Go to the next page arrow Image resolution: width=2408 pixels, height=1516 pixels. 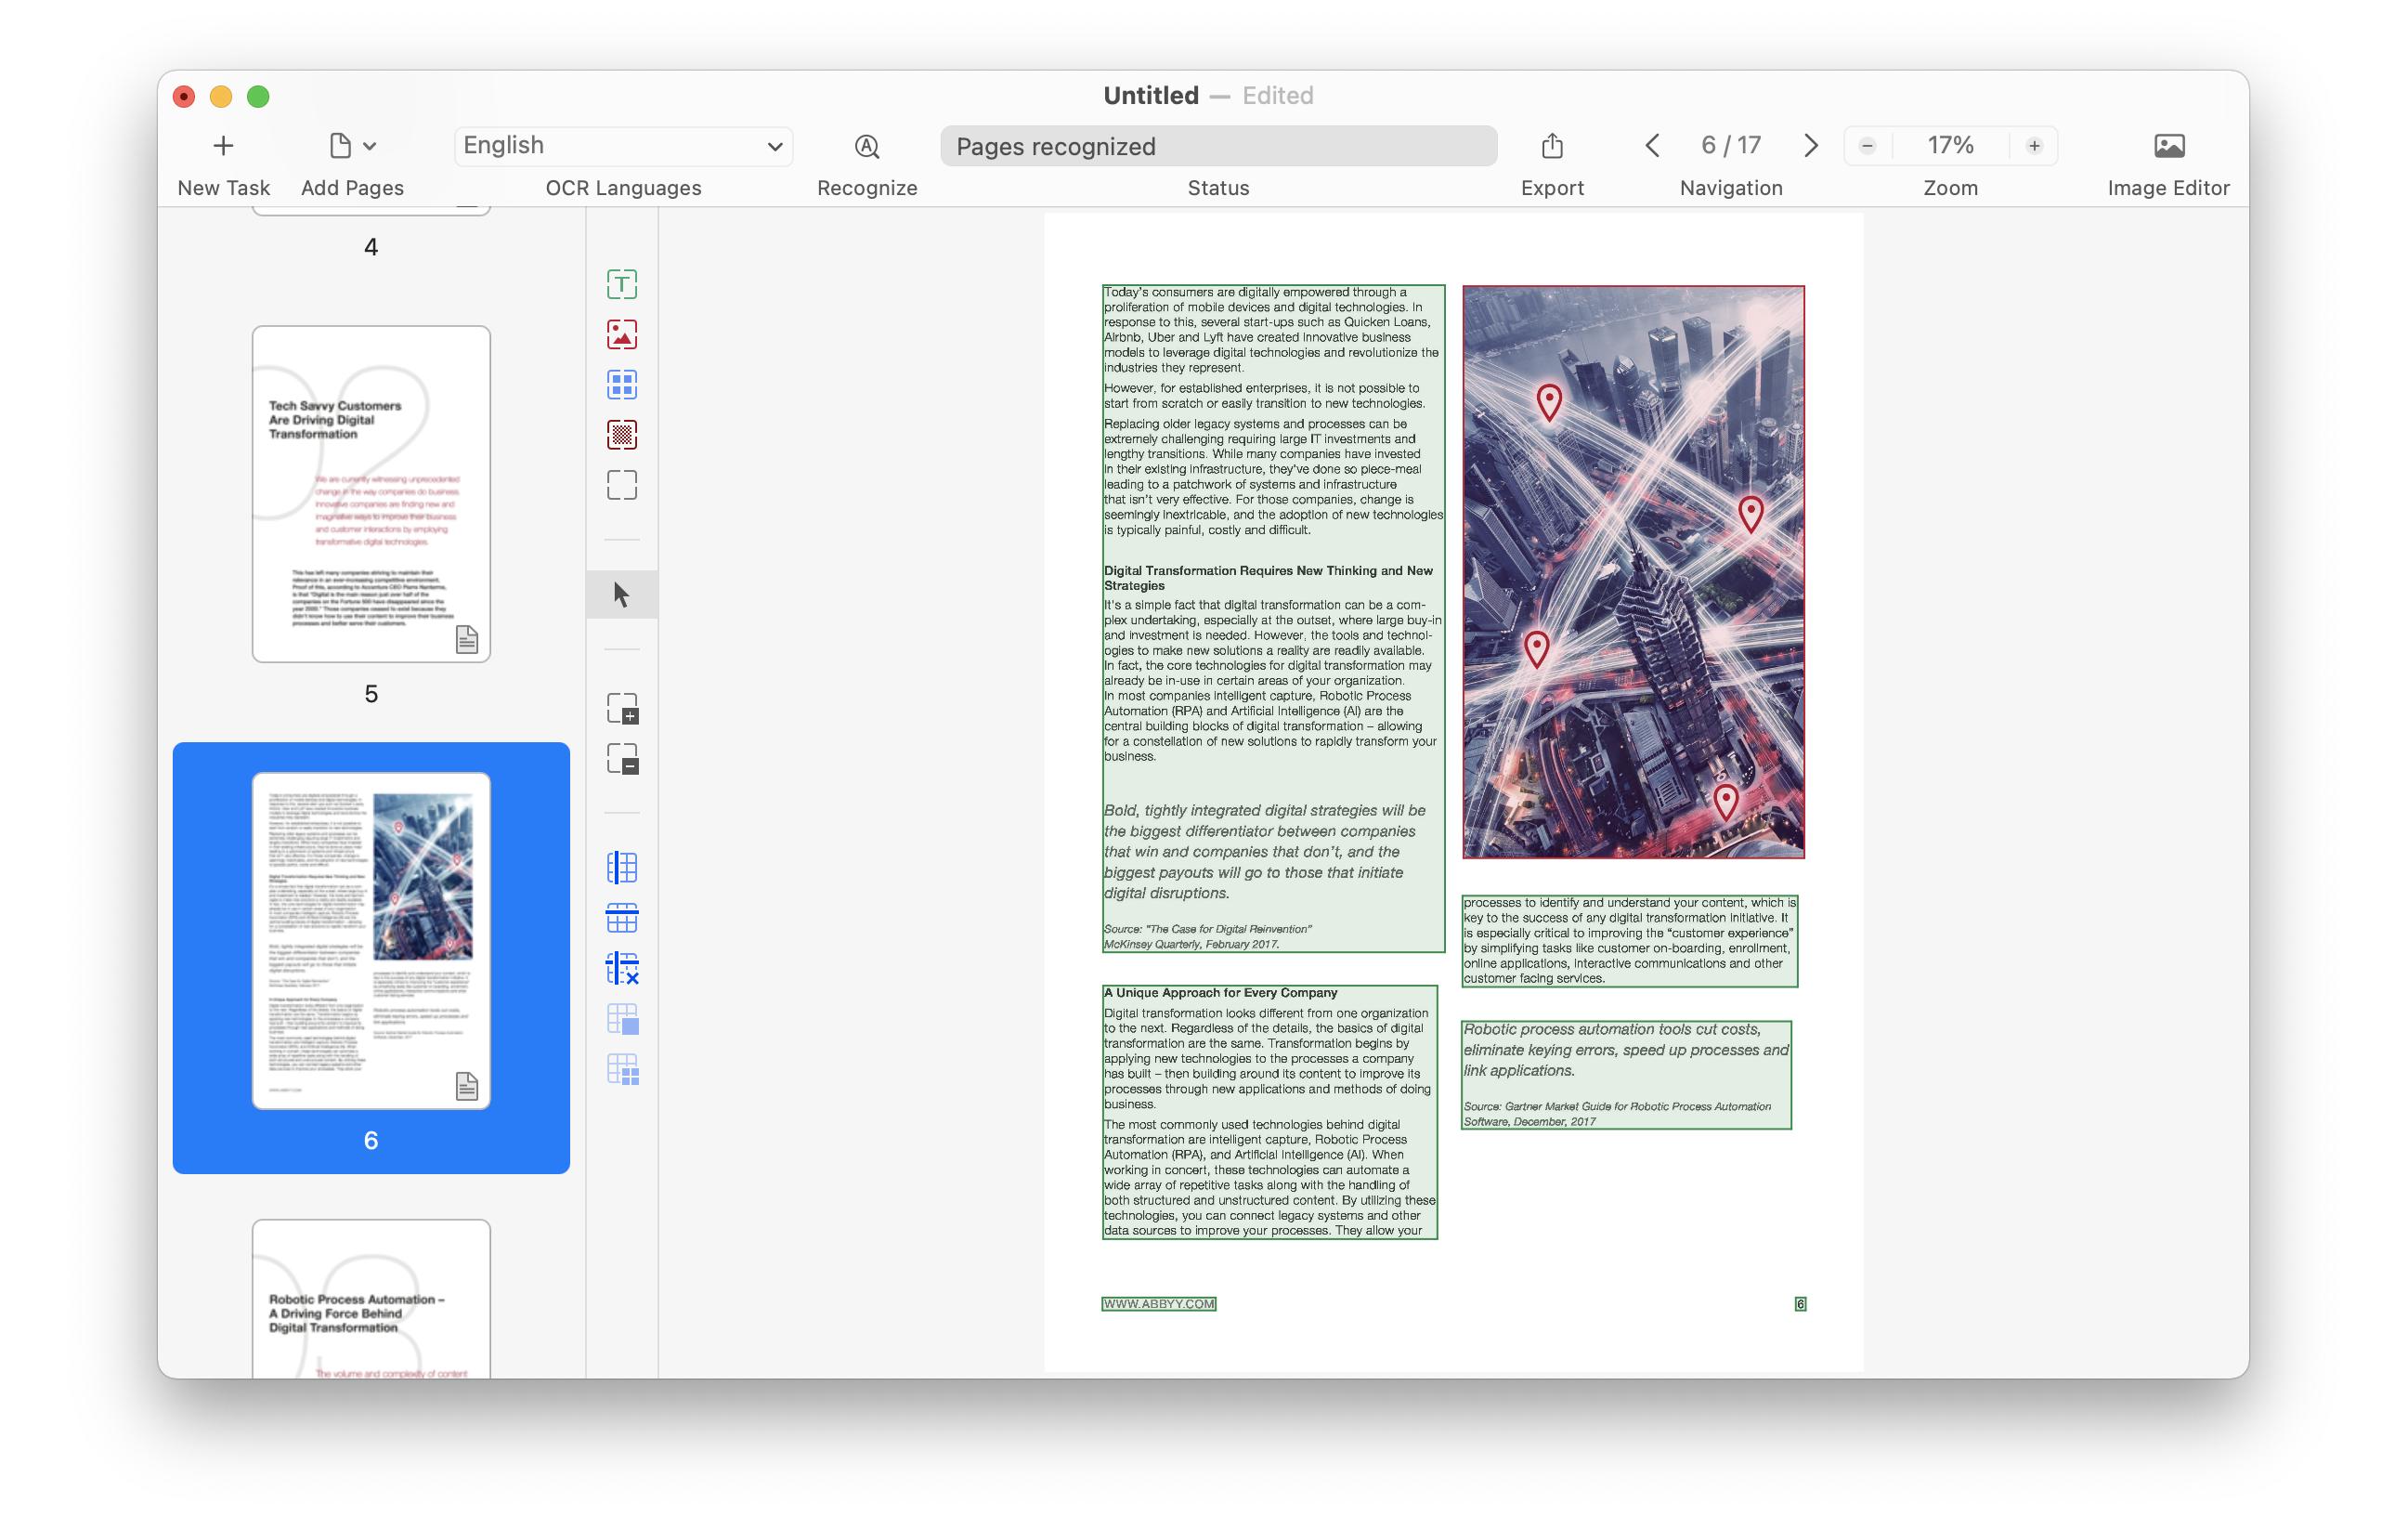pos(1810,146)
